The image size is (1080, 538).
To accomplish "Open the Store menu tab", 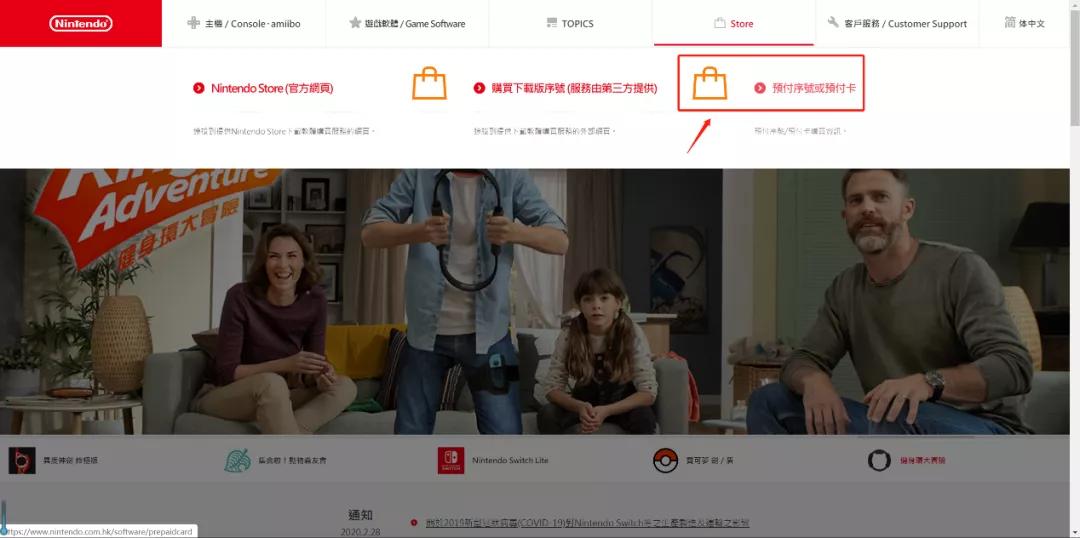I will [x=734, y=23].
